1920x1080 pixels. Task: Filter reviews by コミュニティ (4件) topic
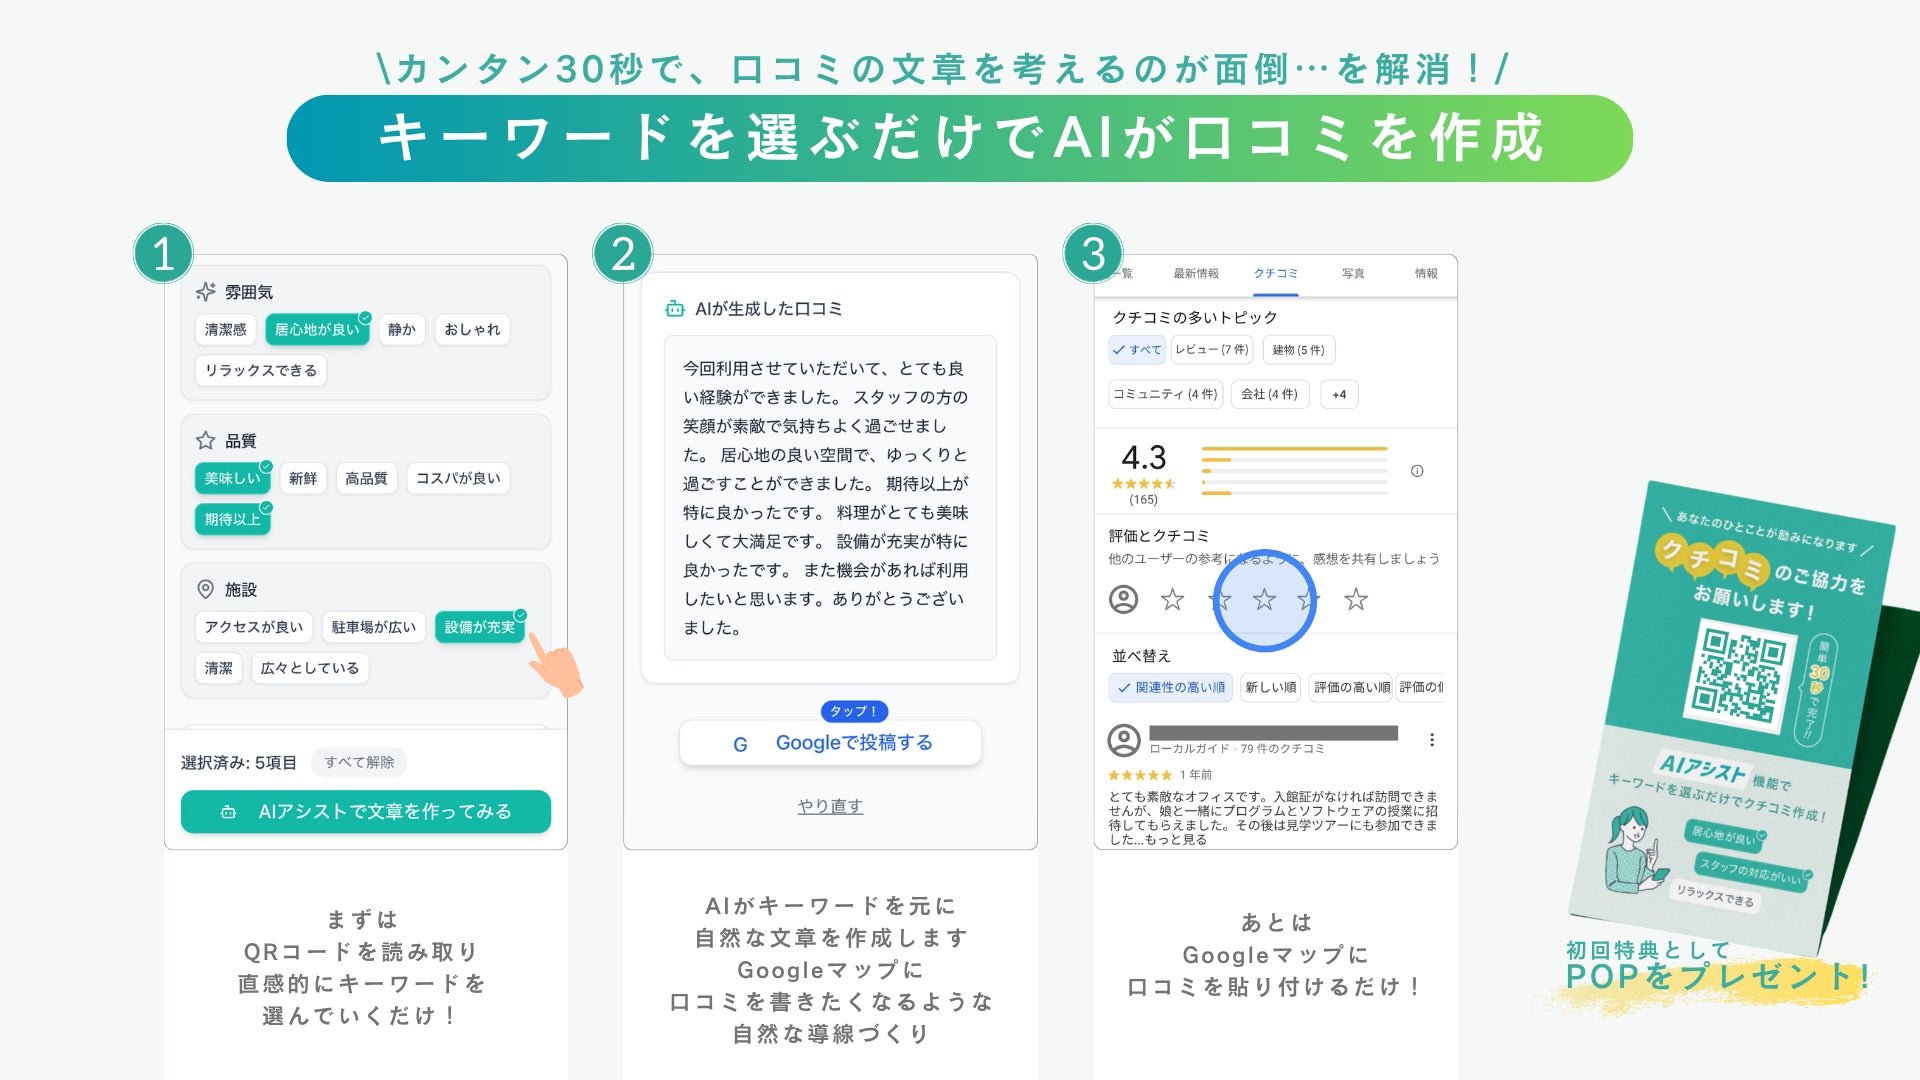(x=1166, y=395)
